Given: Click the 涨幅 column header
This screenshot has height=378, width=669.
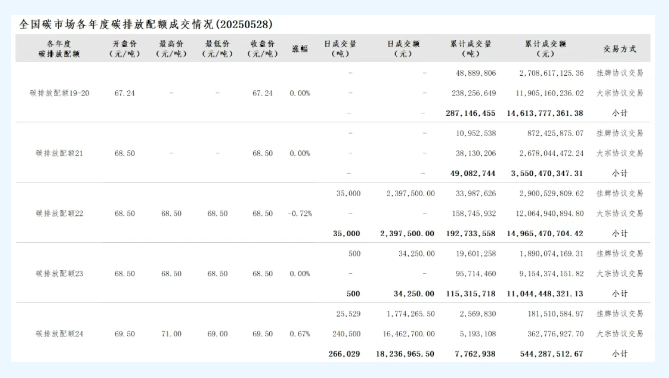Looking at the screenshot, I should [300, 49].
